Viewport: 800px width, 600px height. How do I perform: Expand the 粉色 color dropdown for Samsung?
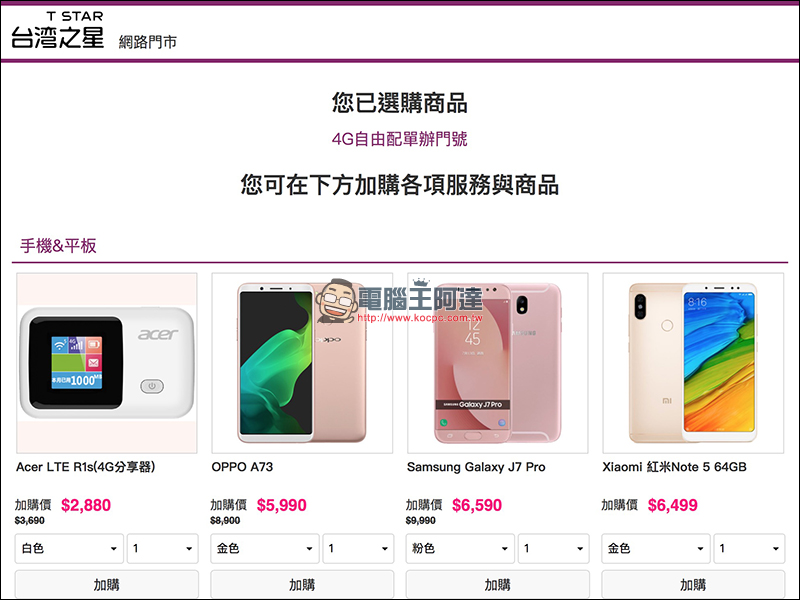tap(460, 548)
